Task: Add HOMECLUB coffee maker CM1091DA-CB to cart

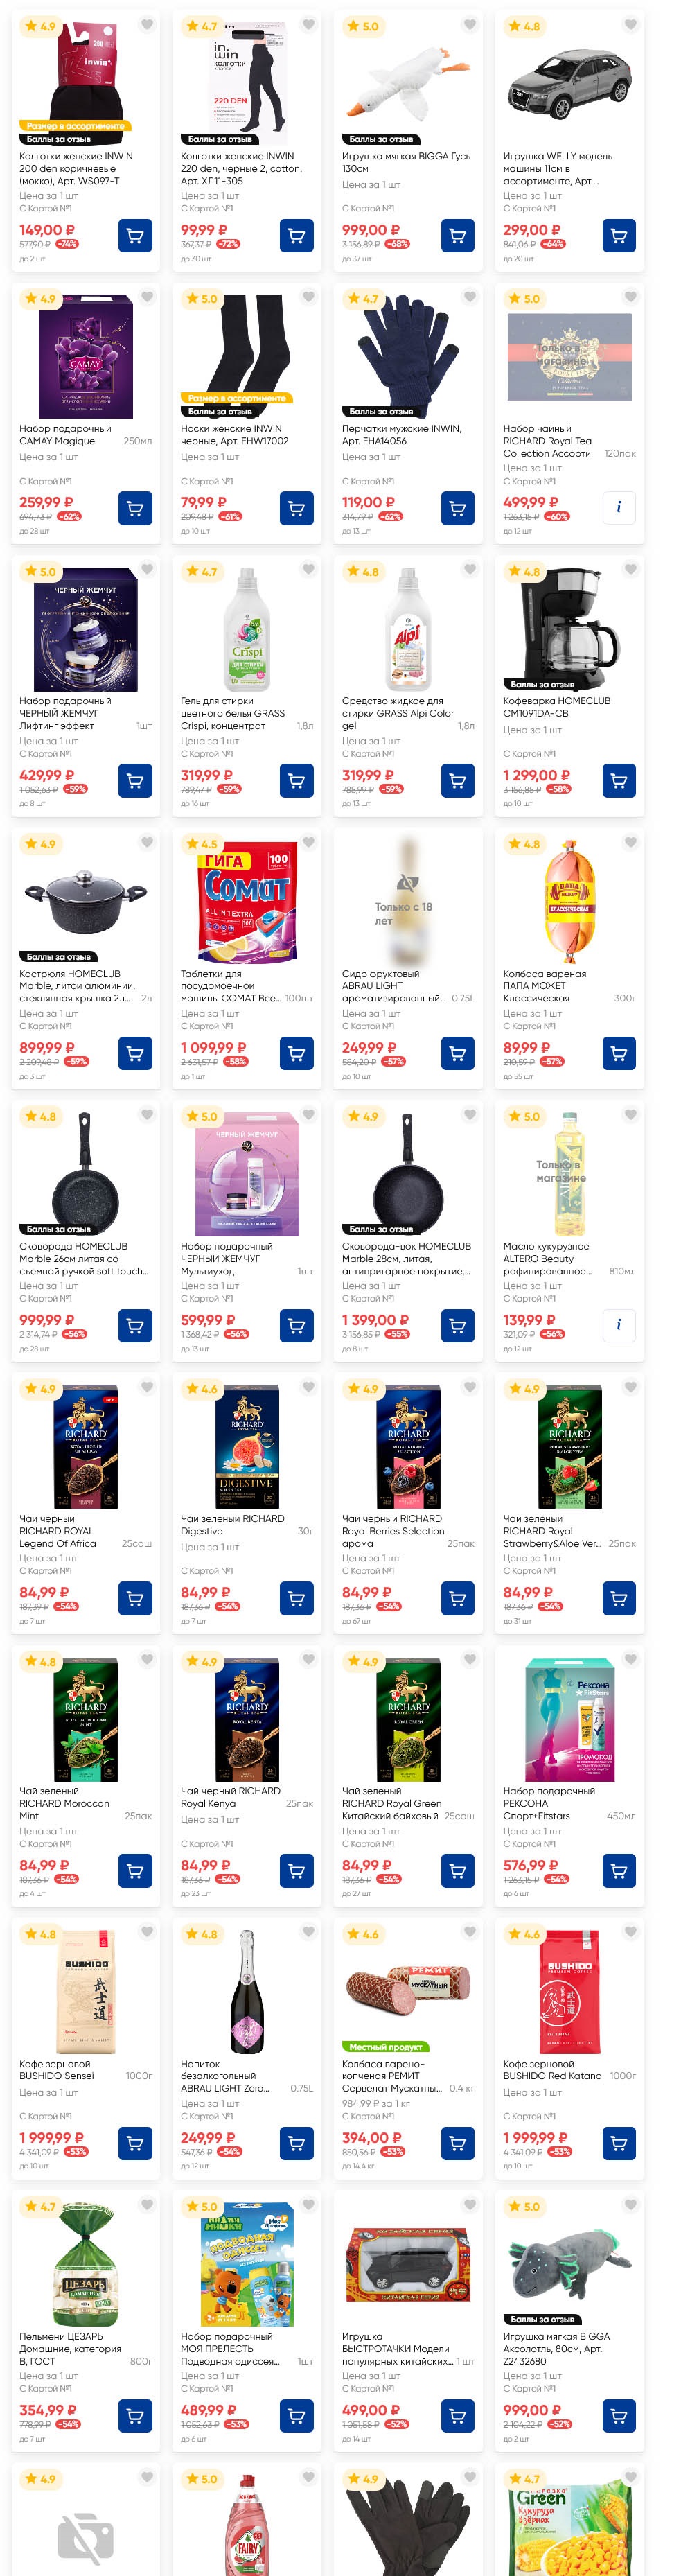Action: coord(618,781)
